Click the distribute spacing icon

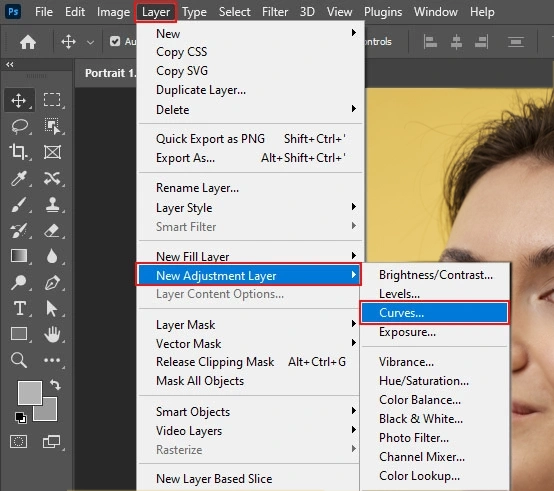point(515,42)
